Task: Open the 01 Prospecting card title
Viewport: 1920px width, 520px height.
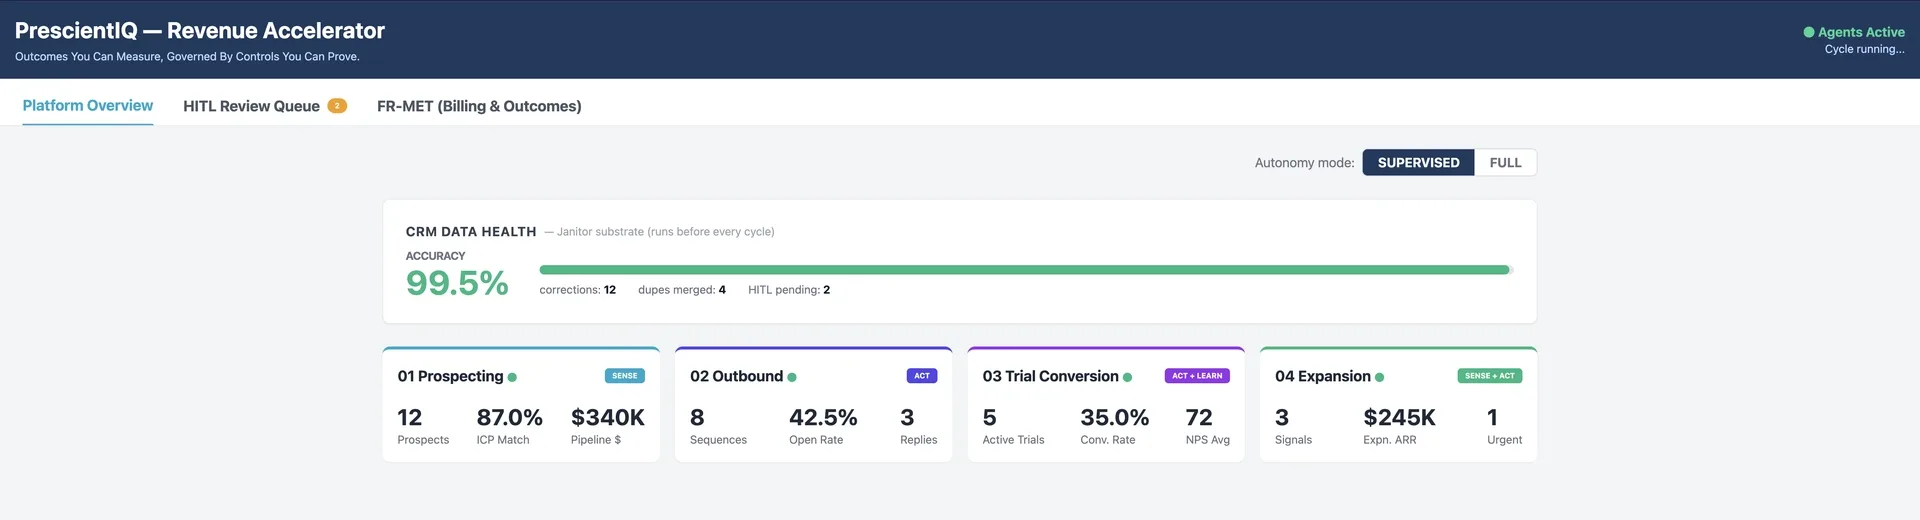Action: click(x=450, y=376)
